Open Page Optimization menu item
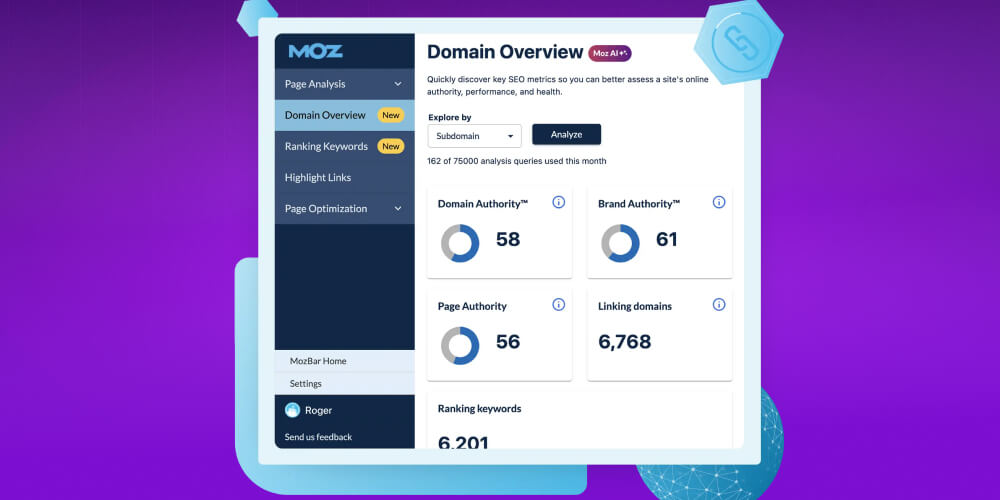 point(344,209)
